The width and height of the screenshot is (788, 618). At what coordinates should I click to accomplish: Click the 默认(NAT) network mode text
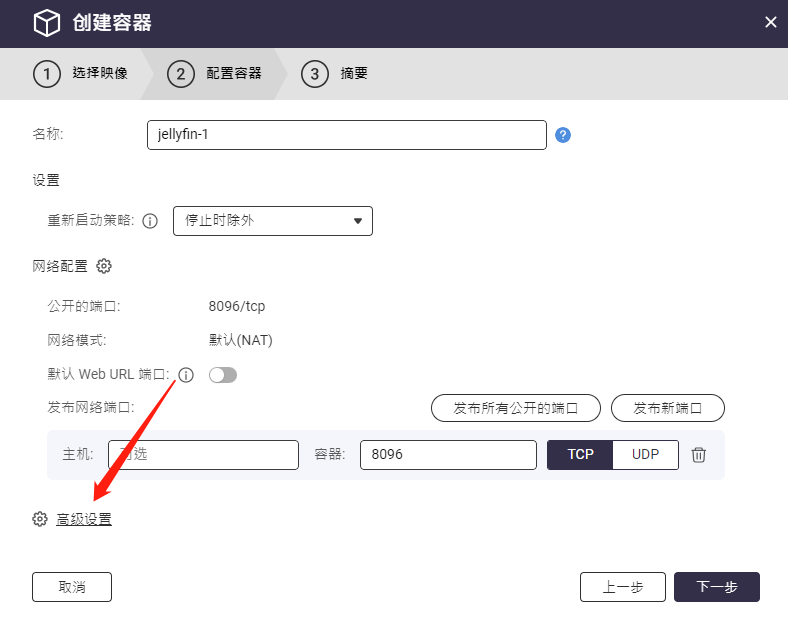[x=241, y=340]
